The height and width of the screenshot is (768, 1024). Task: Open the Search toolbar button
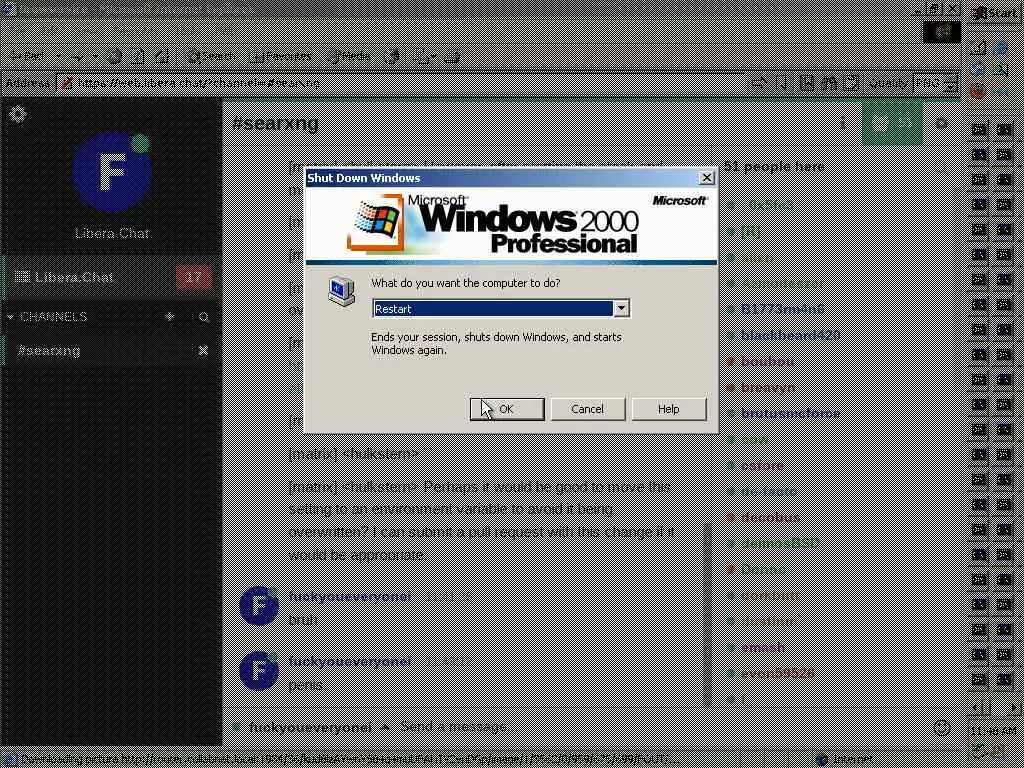coord(210,57)
